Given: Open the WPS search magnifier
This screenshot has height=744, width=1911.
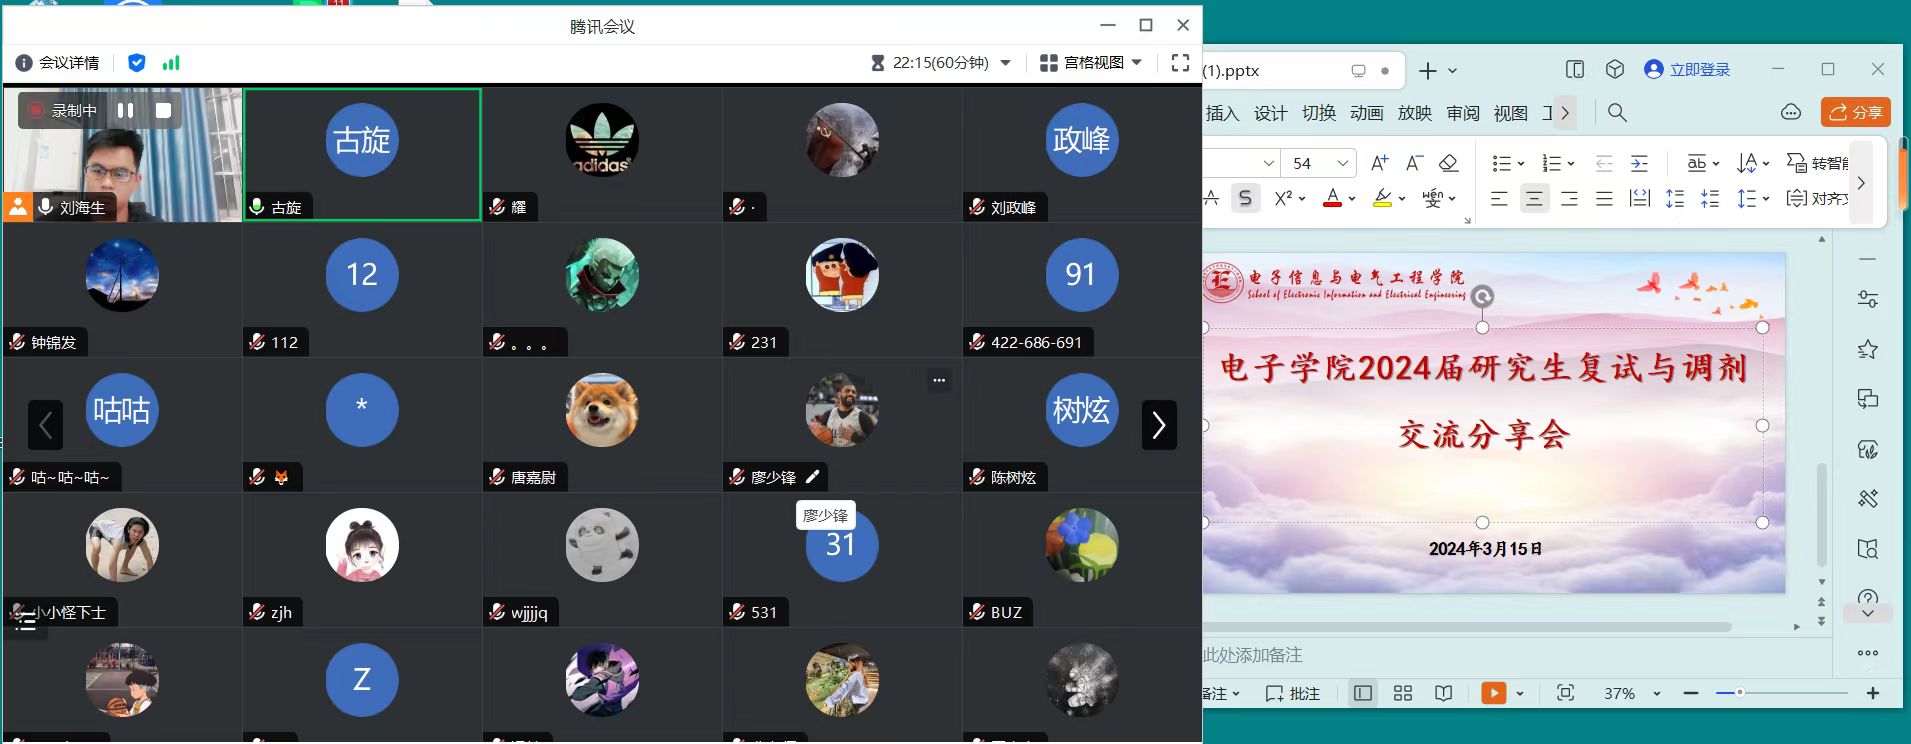Looking at the screenshot, I should pos(1617,113).
